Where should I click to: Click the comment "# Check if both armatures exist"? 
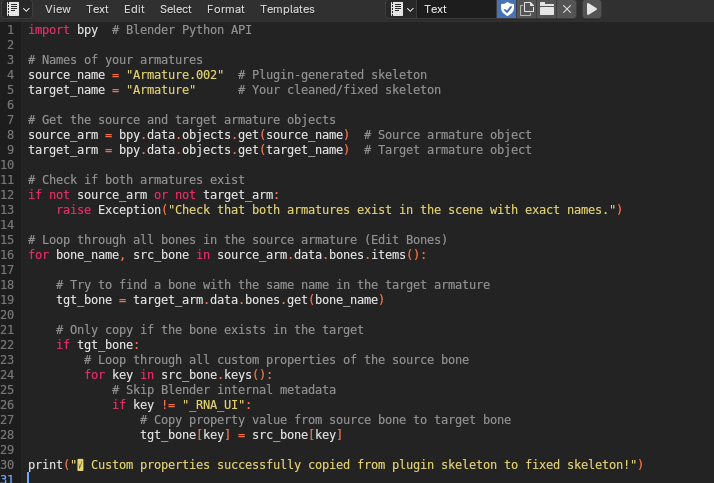137,180
